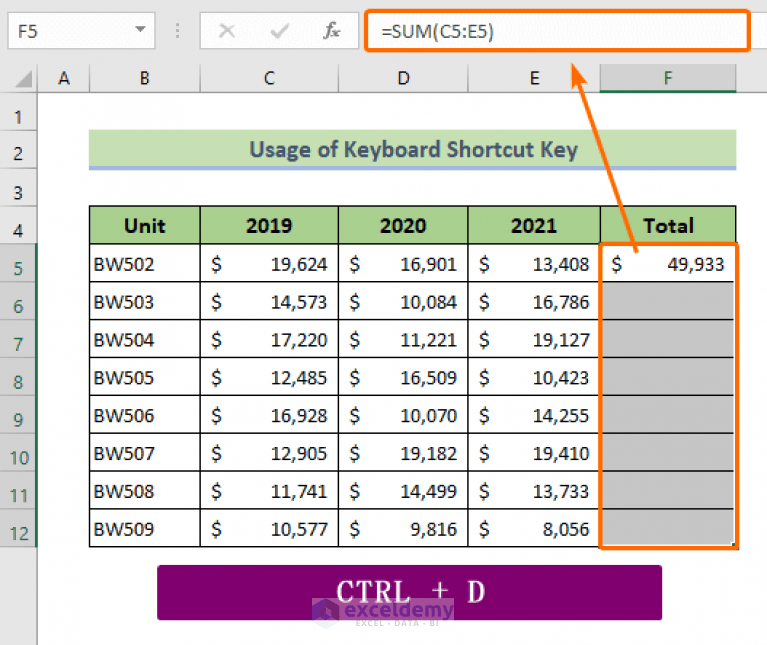Select cell containing BW508
This screenshot has height=645, width=767.
click(145, 490)
